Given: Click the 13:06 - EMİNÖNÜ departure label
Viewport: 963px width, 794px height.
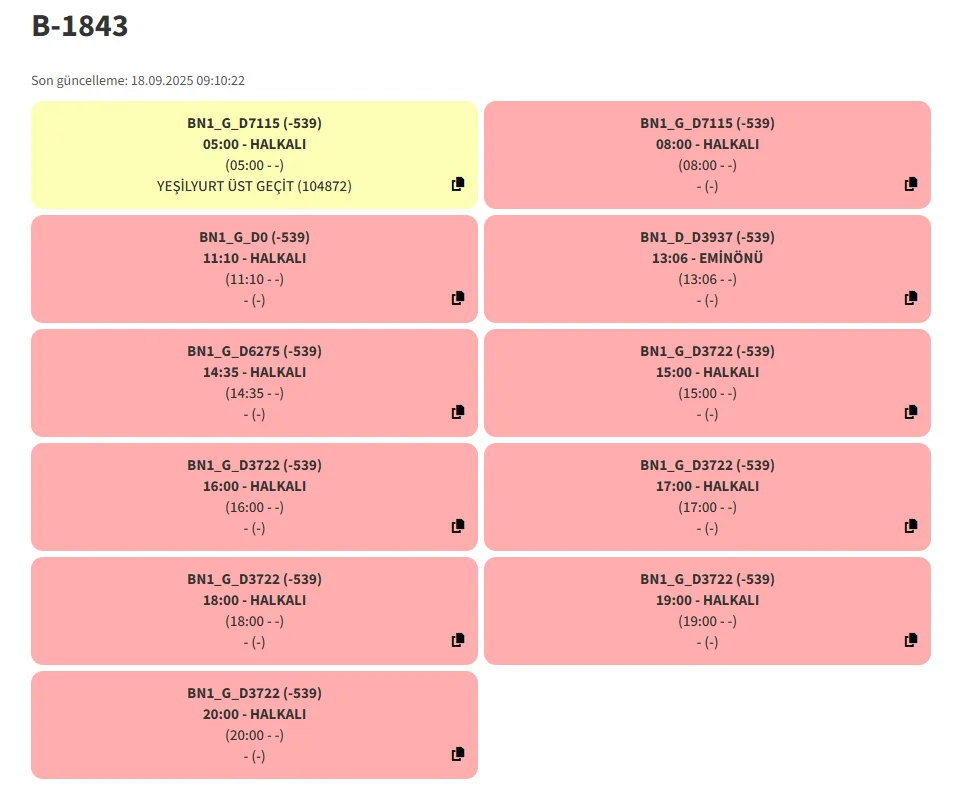Looking at the screenshot, I should (707, 258).
